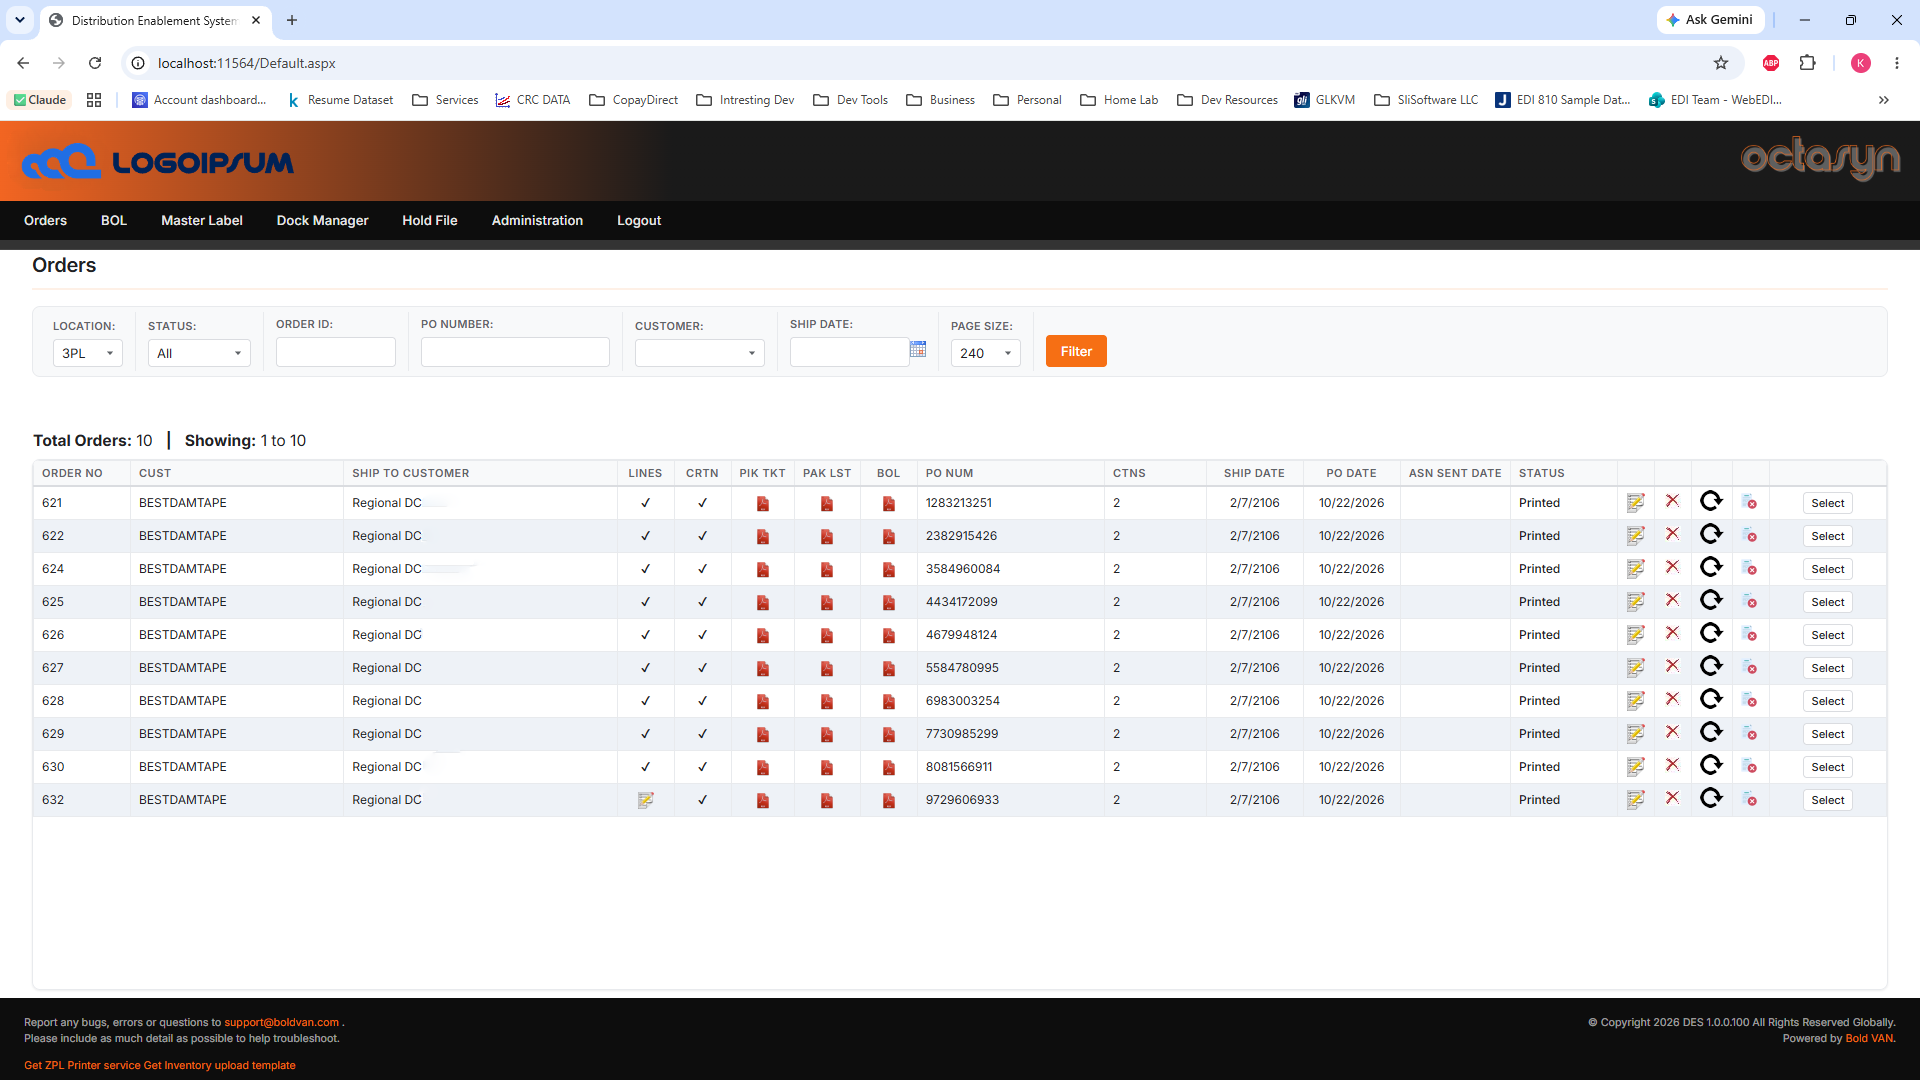
Task: Go to the Dock Manager menu
Action: pos(323,220)
